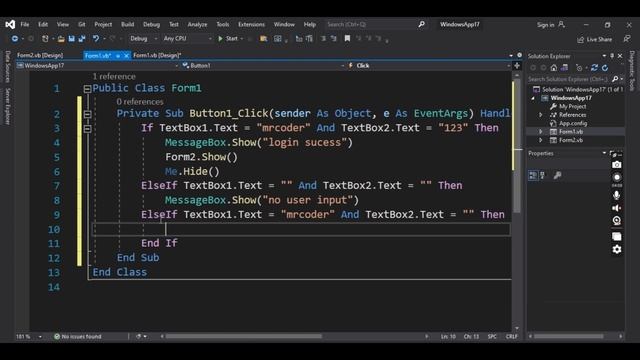This screenshot has height=360, width=640.
Task: Click the New Project toolbar icon
Action: [x=45, y=39]
